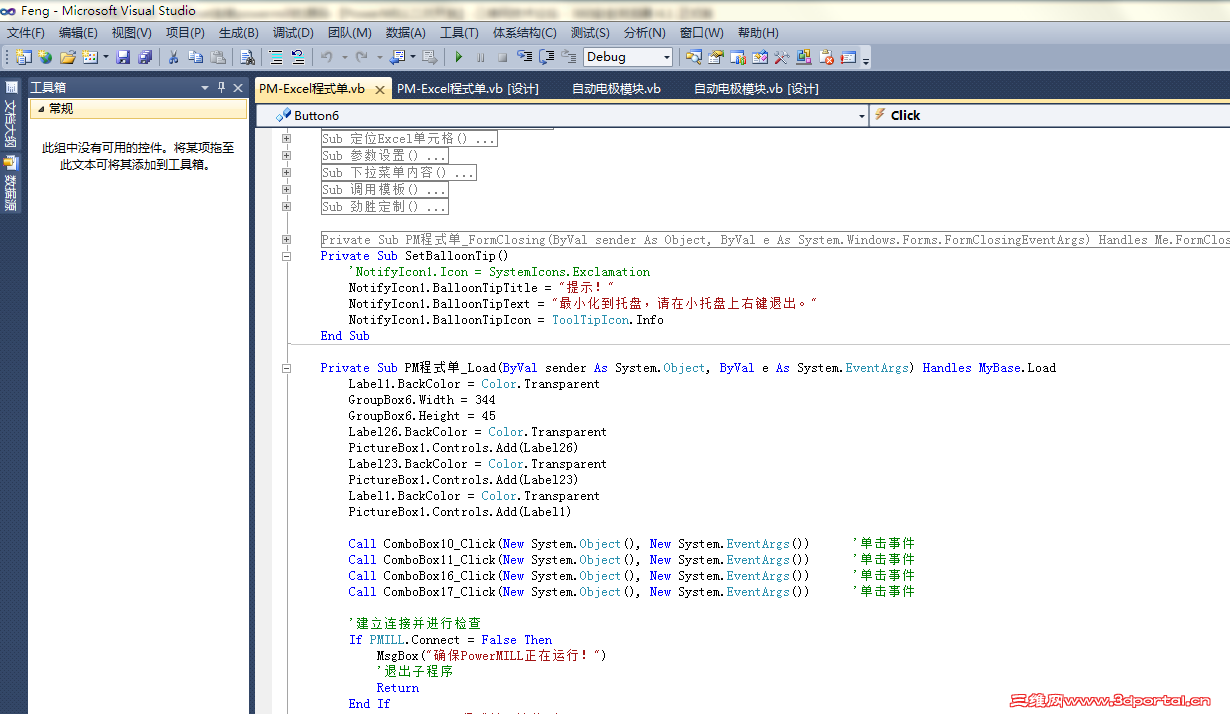This screenshot has height=714, width=1230.
Task: Switch to 自动电极模块.vb tab
Action: pos(616,89)
